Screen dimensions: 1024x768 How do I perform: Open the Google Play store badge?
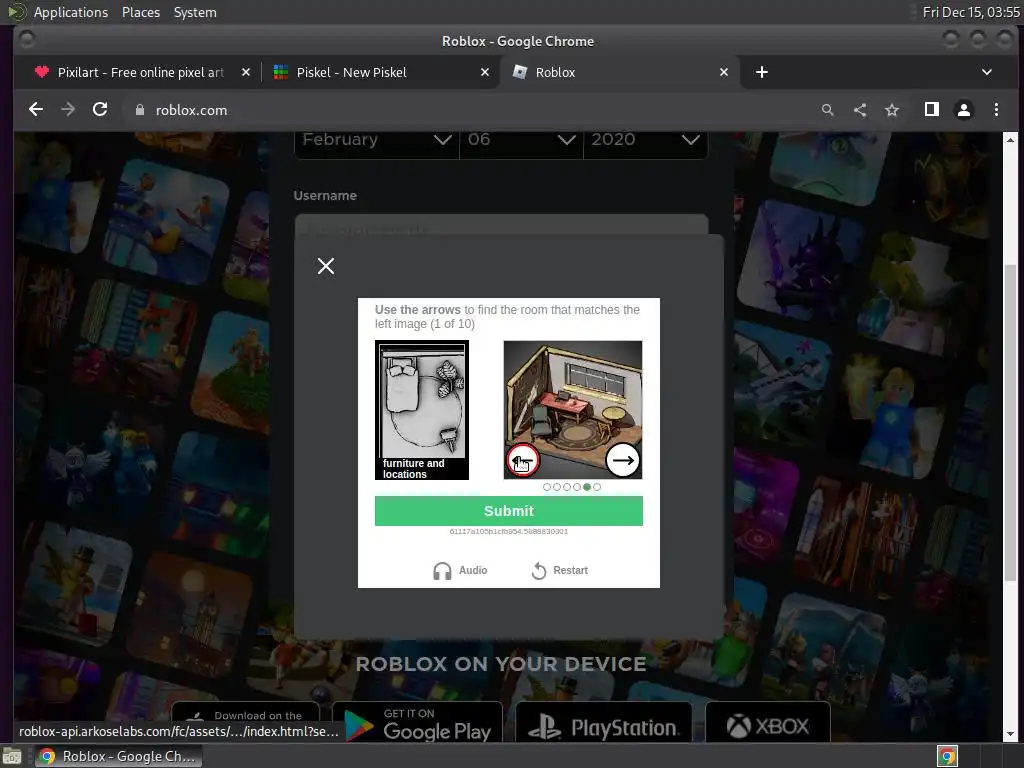[417, 722]
